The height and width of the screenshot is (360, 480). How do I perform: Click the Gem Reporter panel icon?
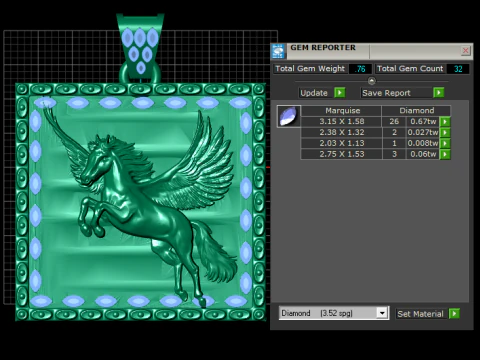click(278, 51)
